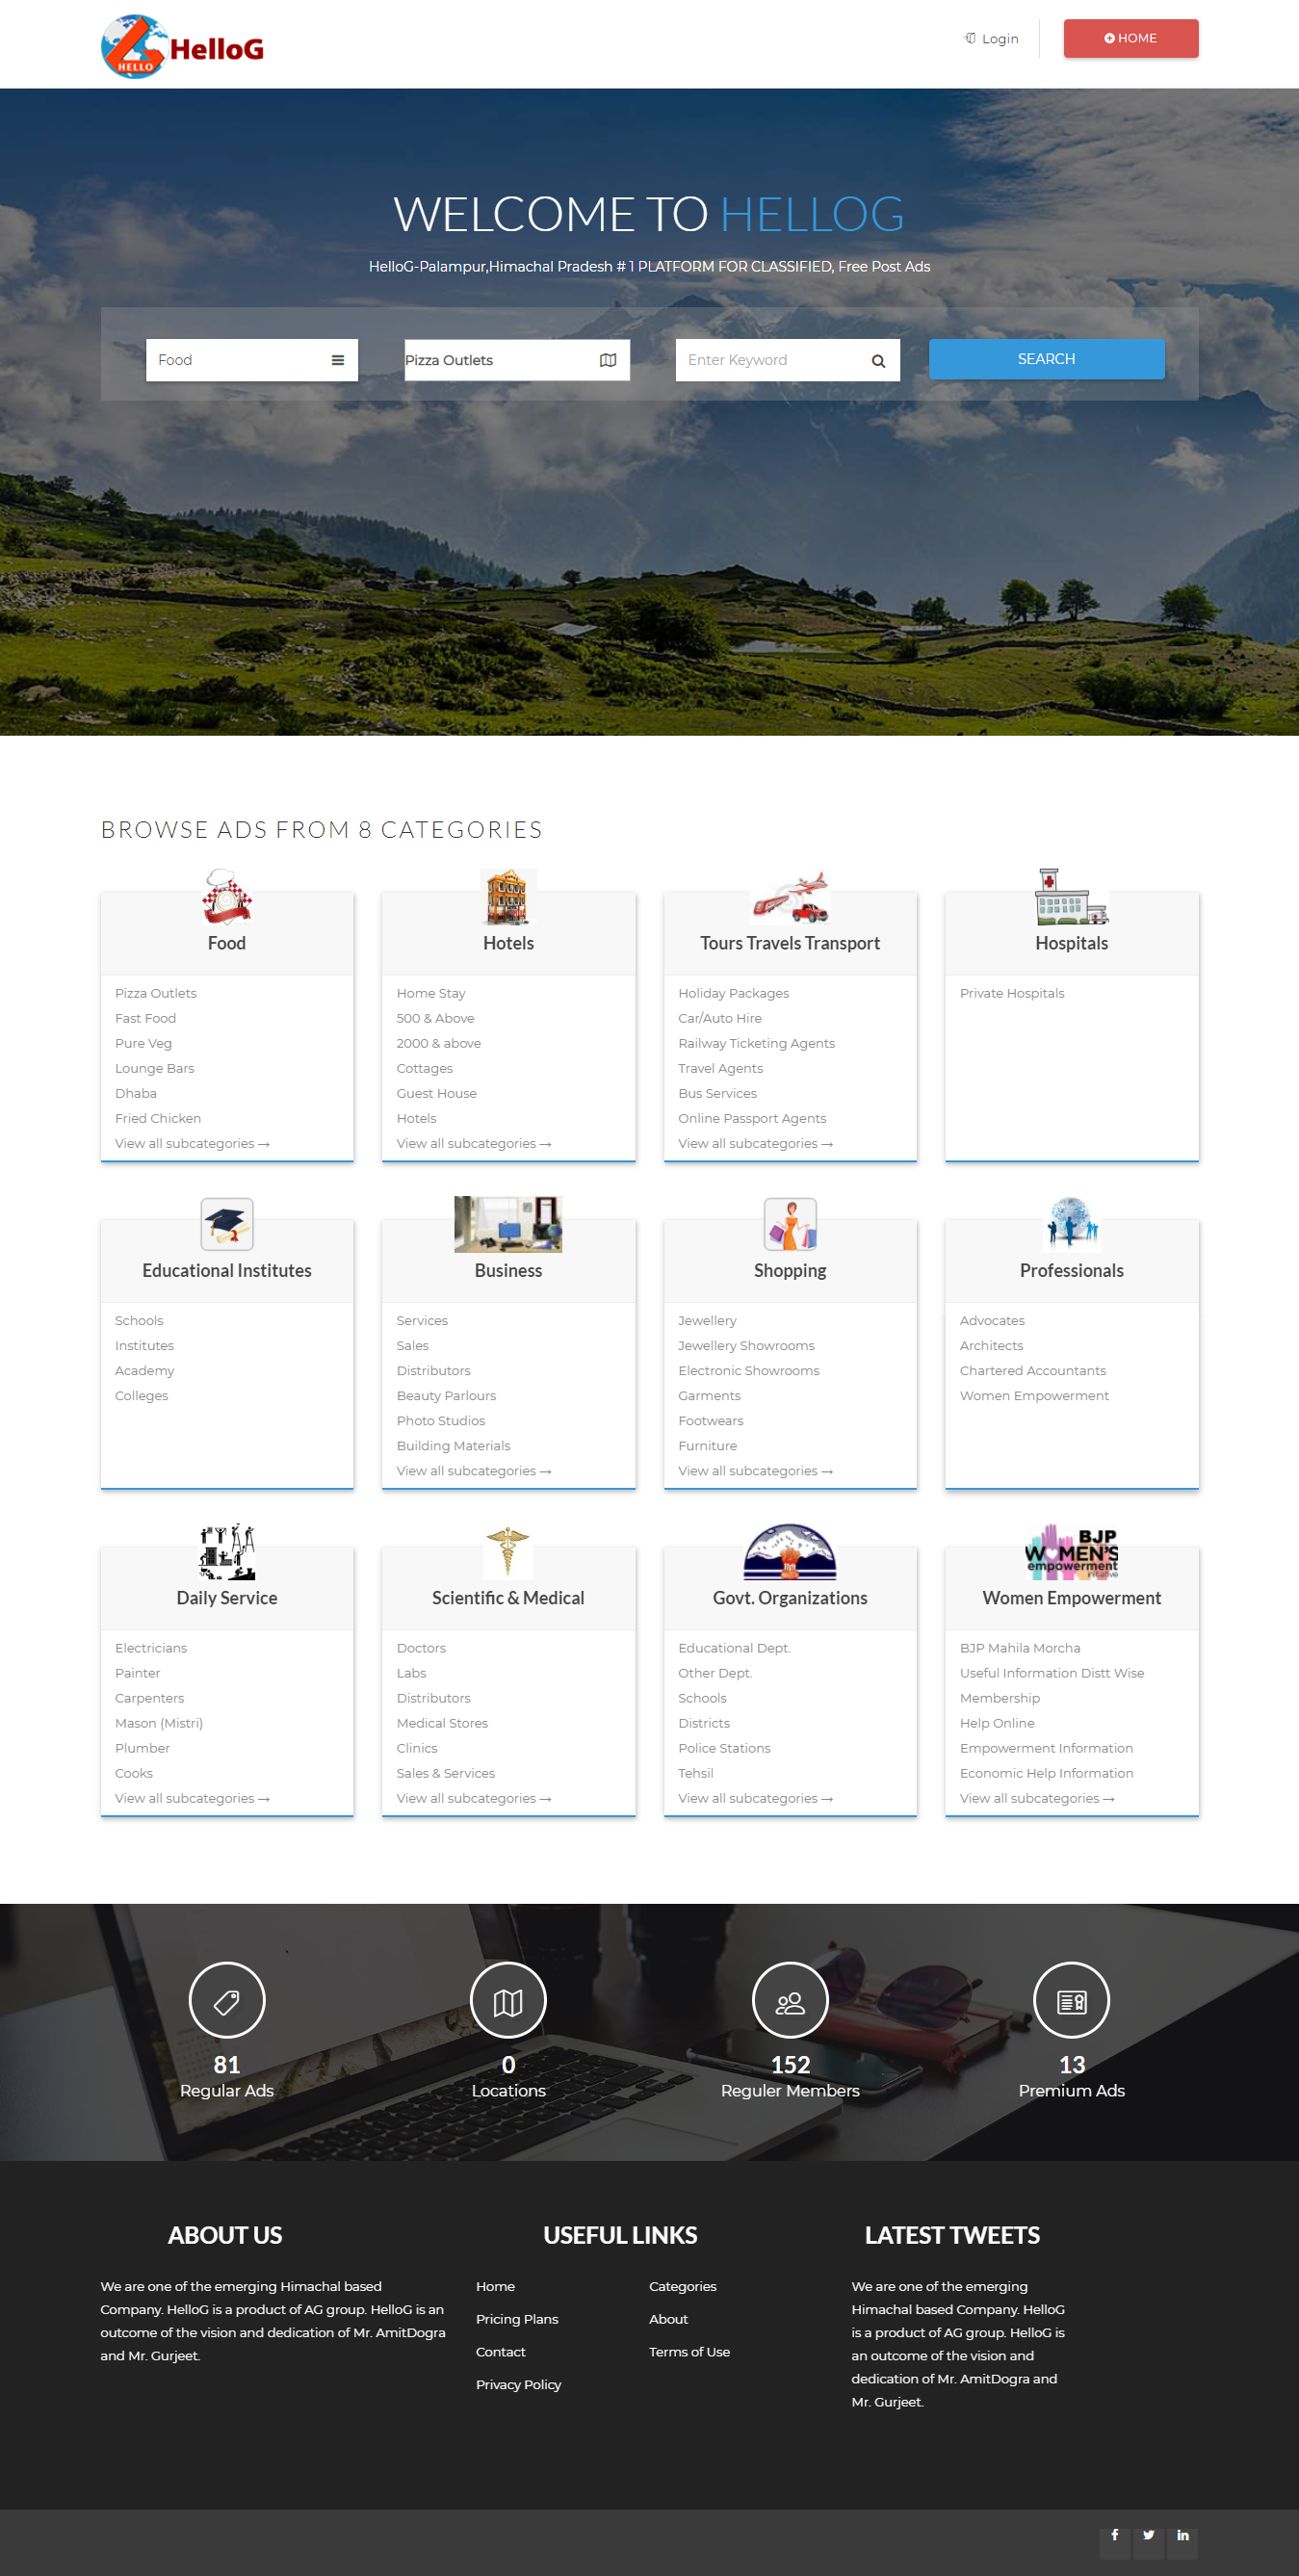Open the Beauty Parlours subcategory

tap(446, 1396)
